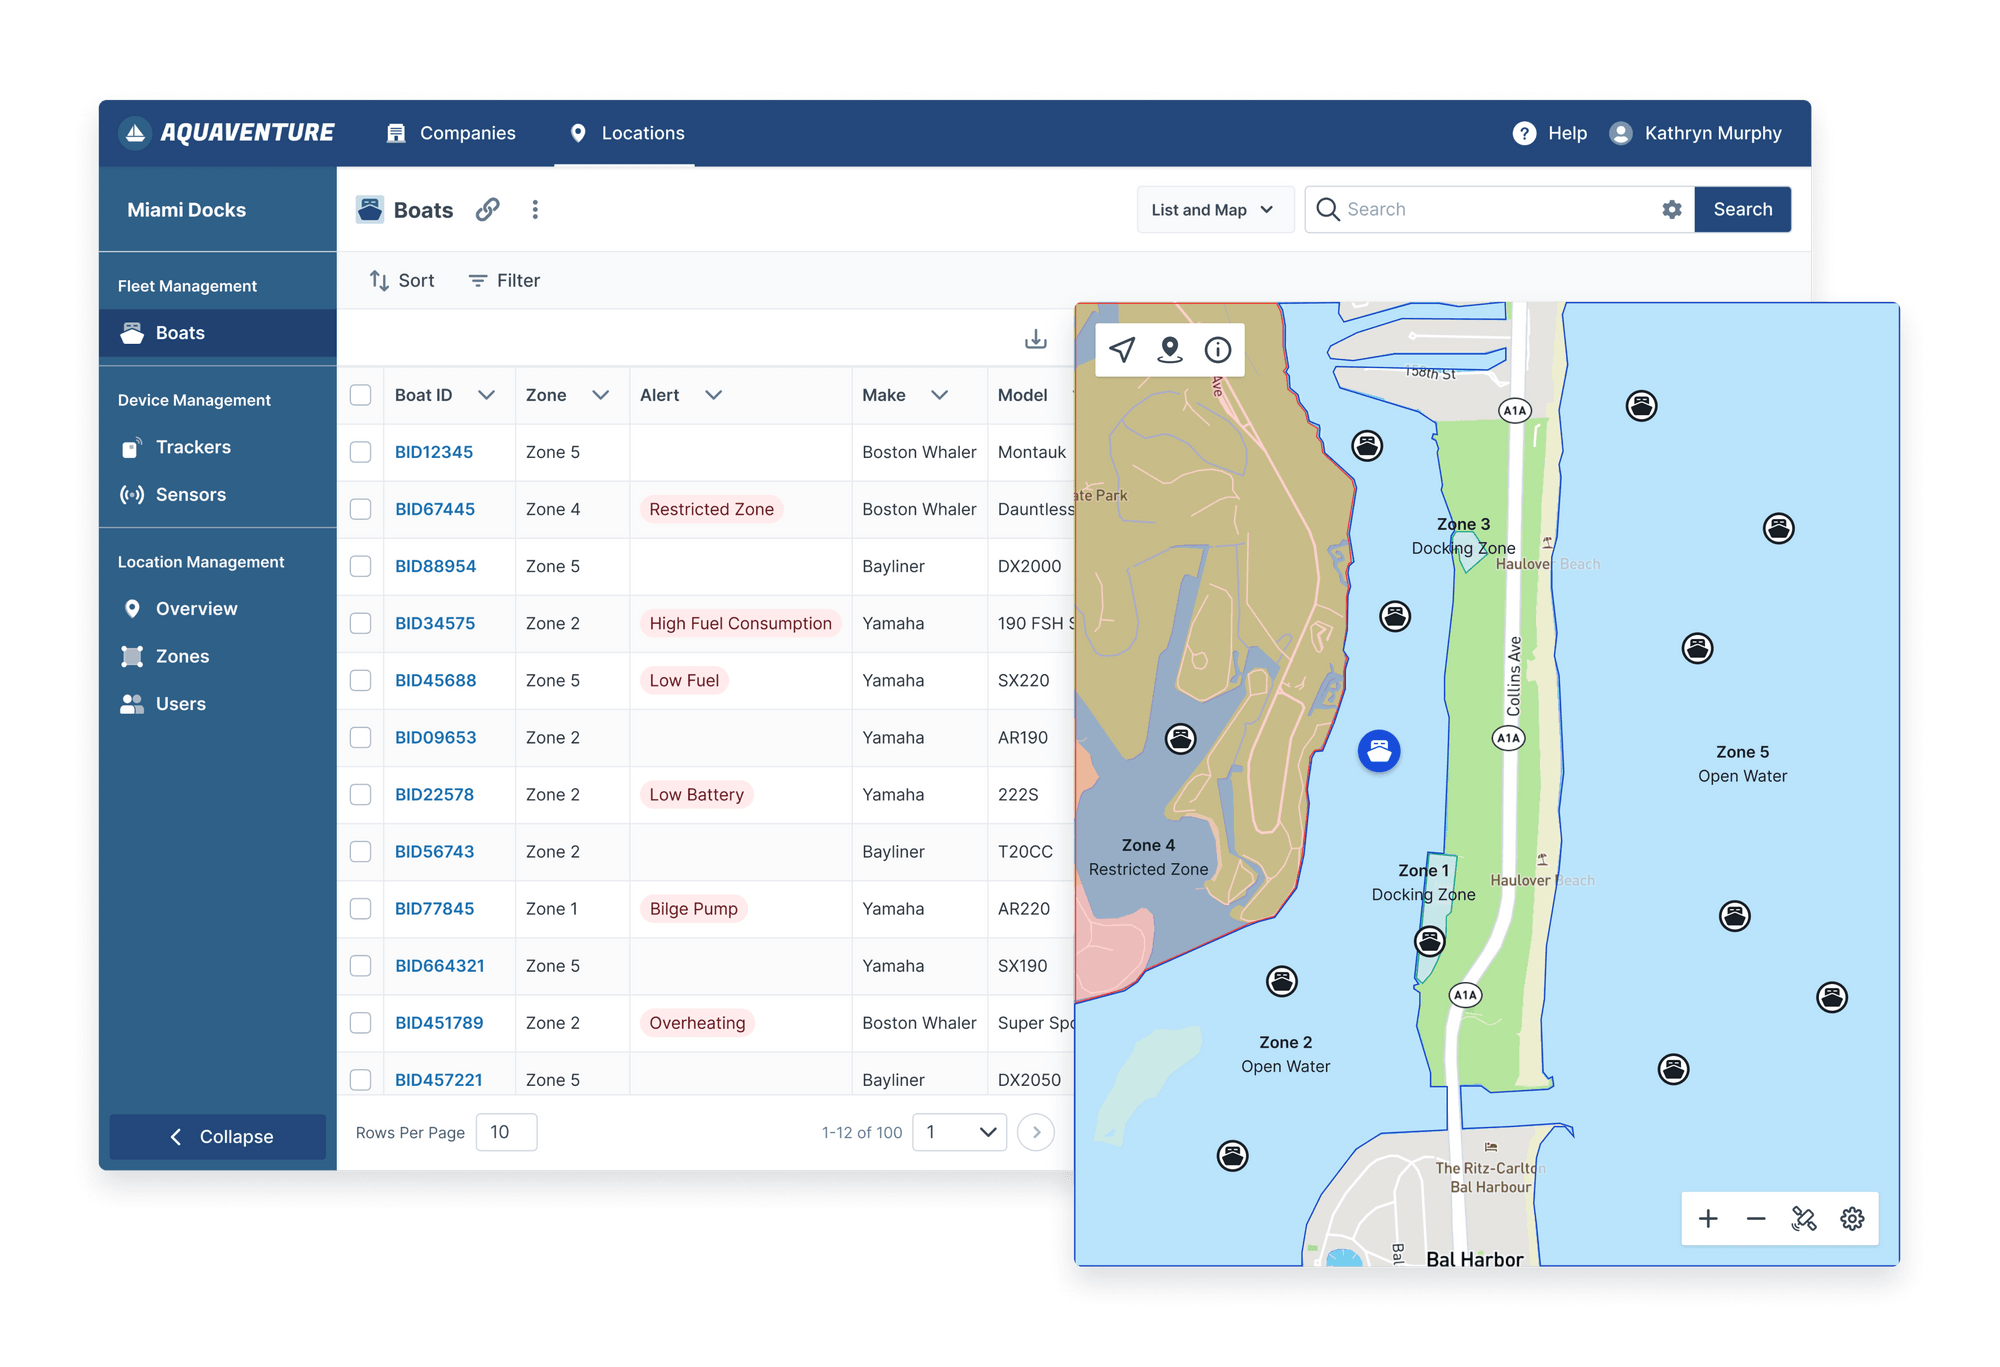Zoom in using the plus icon

pyautogui.click(x=1708, y=1219)
